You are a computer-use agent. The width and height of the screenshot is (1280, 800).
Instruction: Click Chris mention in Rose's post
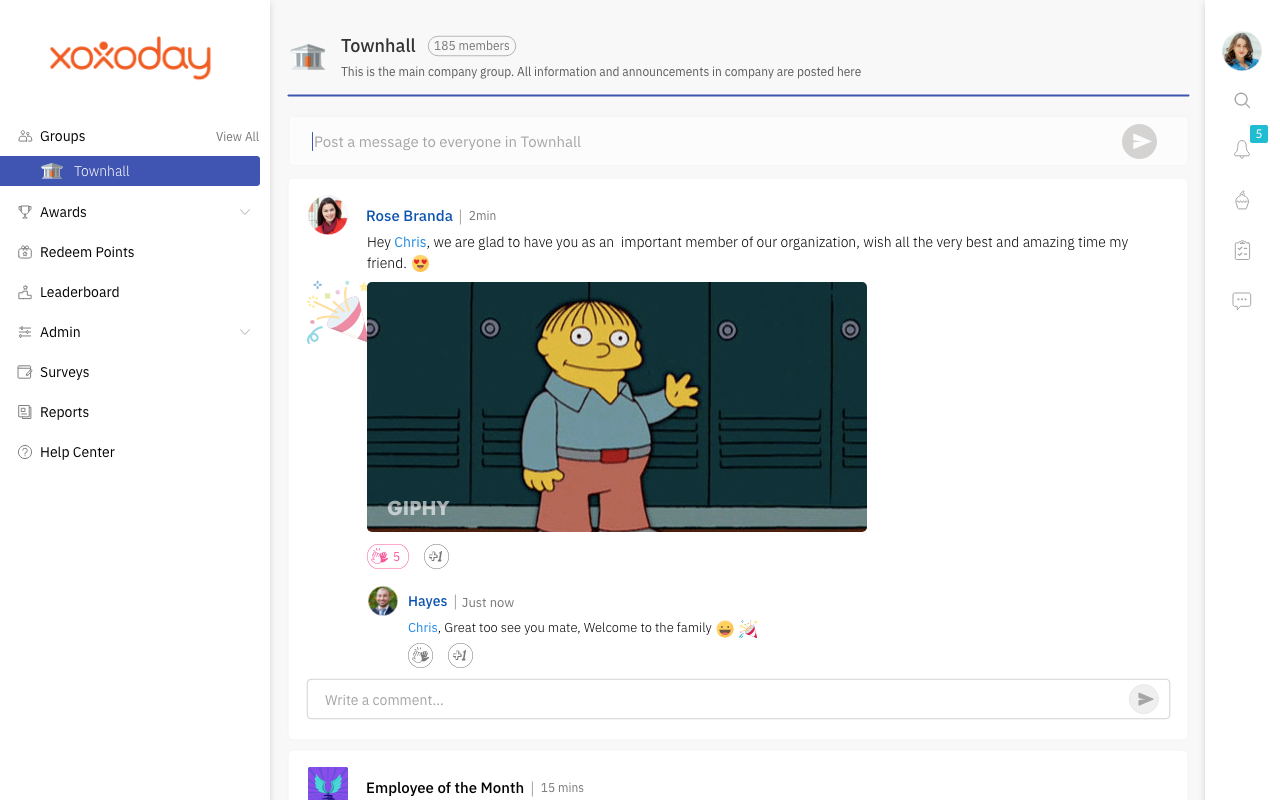click(x=410, y=242)
